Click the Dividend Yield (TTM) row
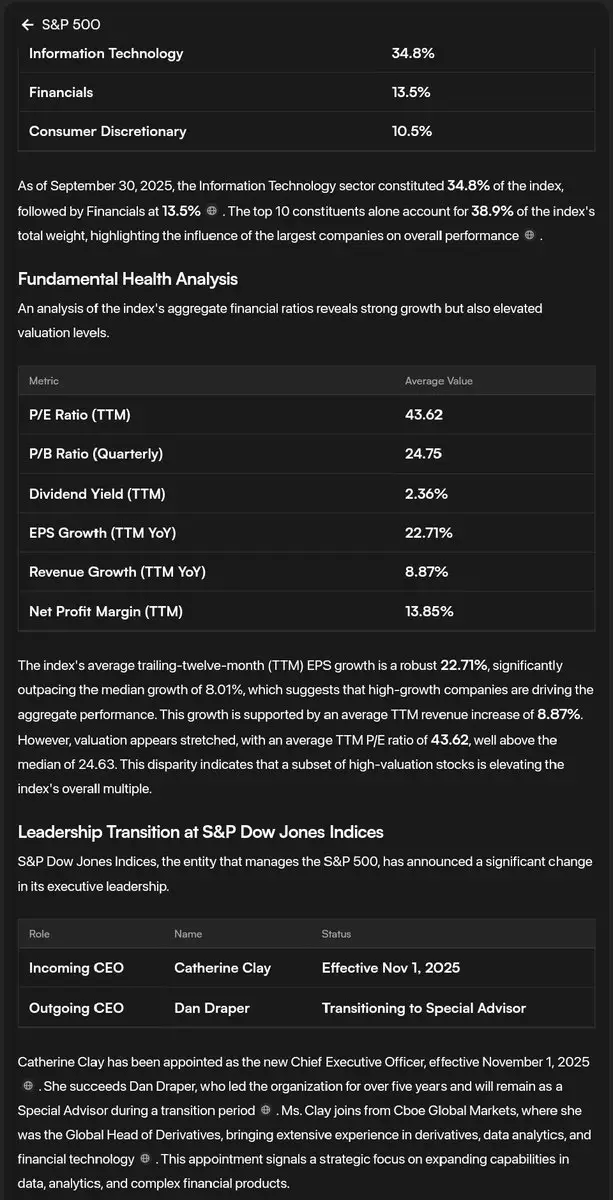The image size is (613, 1200). point(306,494)
